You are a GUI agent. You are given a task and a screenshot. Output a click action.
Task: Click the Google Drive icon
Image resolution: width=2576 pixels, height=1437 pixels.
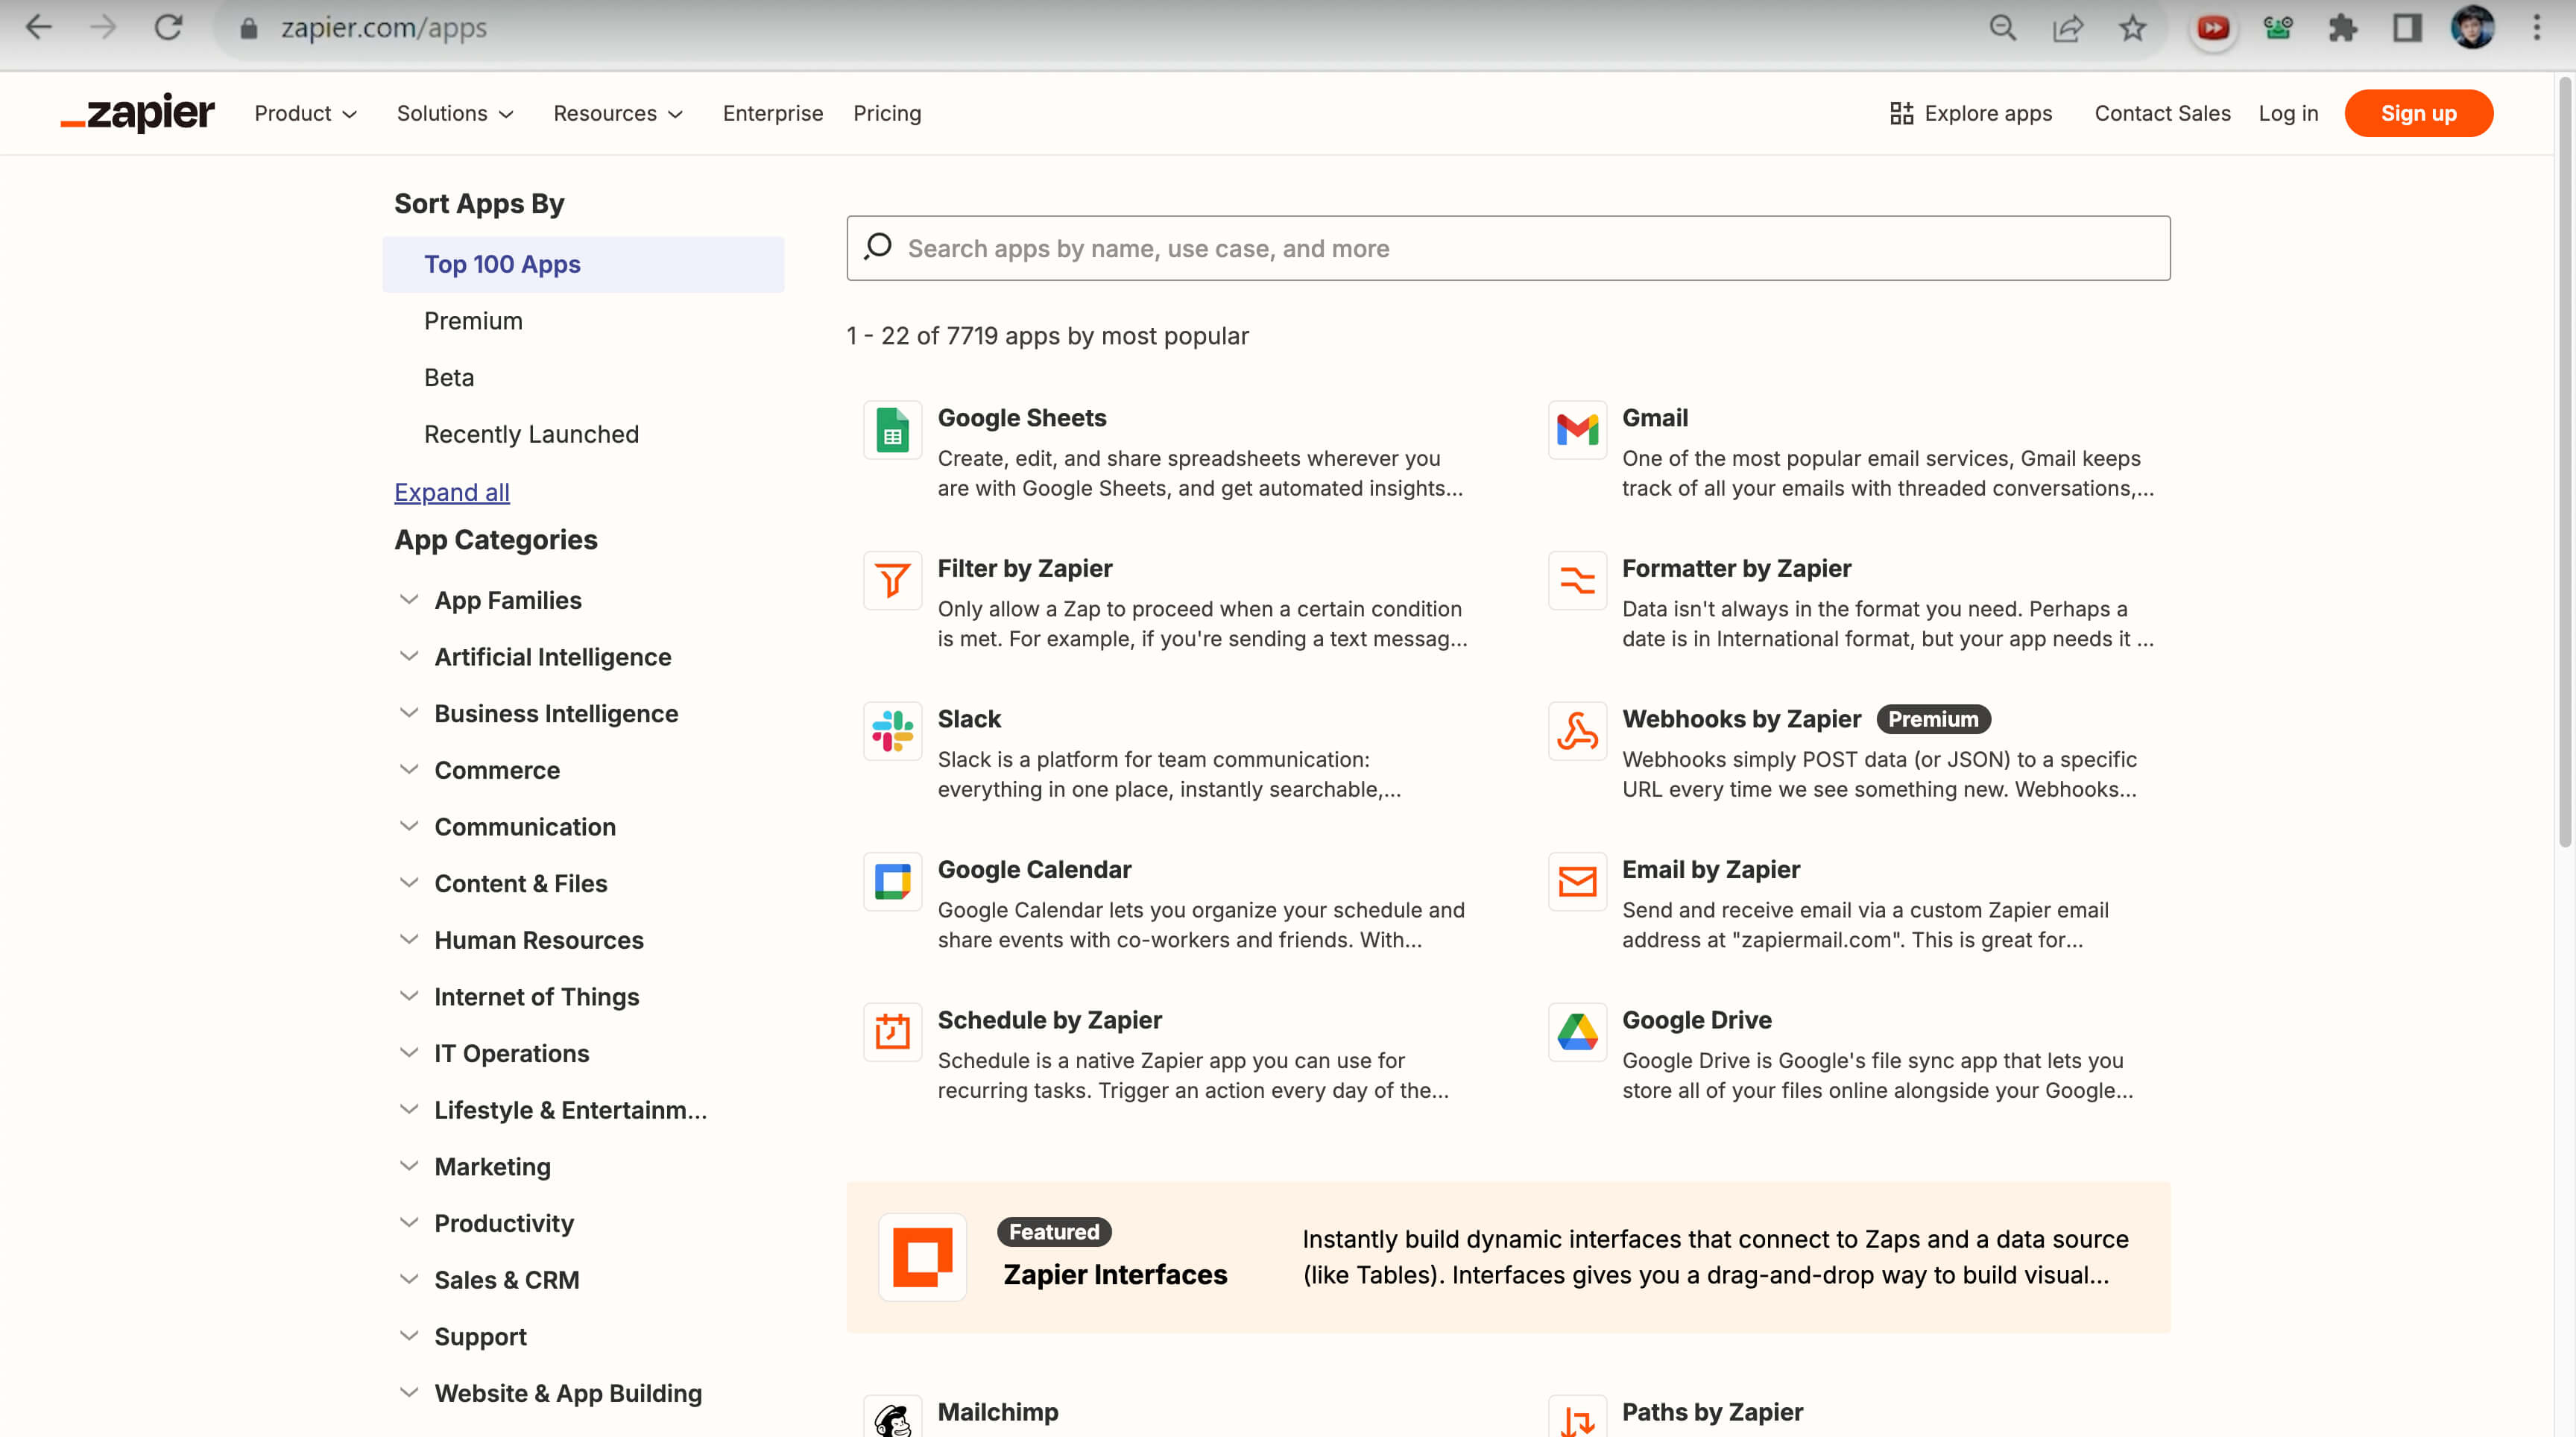pyautogui.click(x=1577, y=1032)
